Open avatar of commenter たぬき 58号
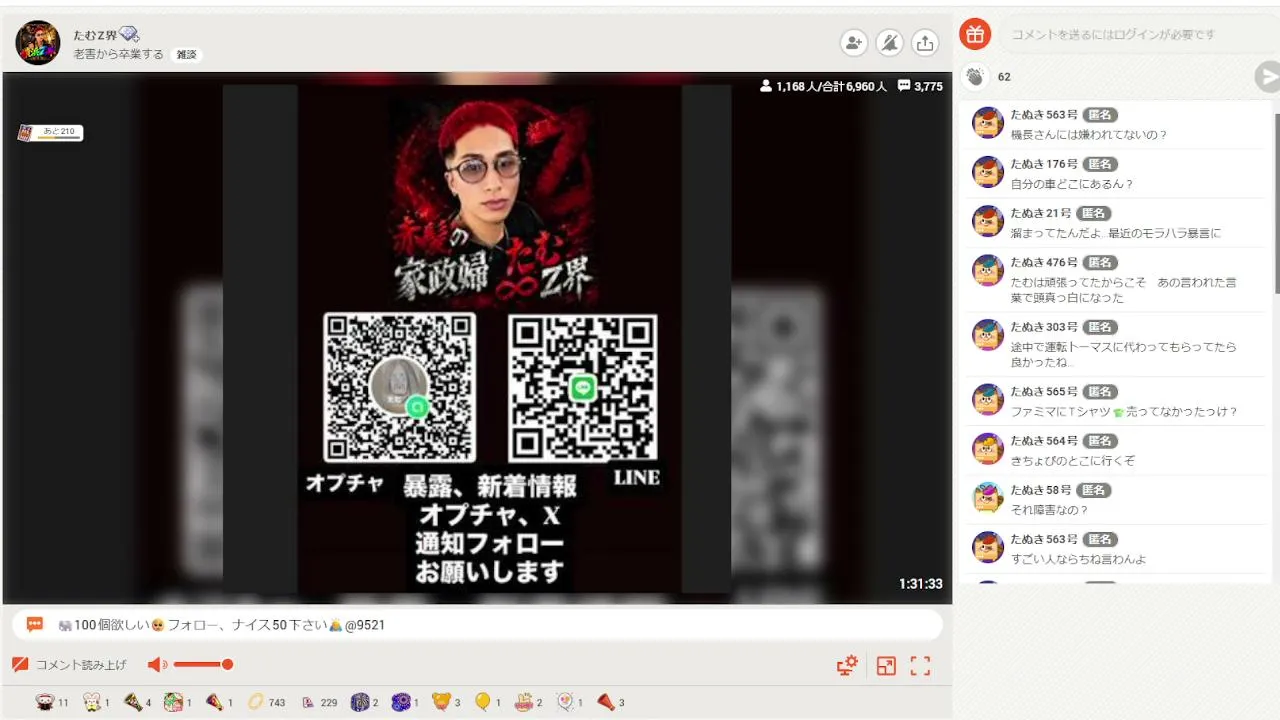The height and width of the screenshot is (720, 1280). click(x=988, y=498)
